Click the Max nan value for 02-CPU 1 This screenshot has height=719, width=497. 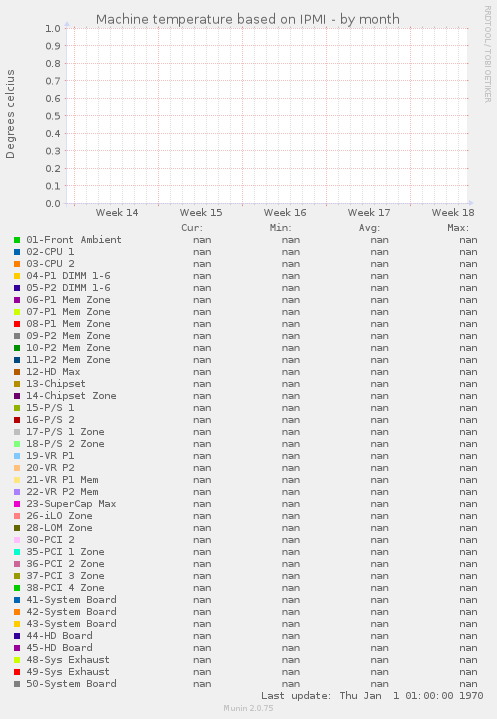point(468,252)
